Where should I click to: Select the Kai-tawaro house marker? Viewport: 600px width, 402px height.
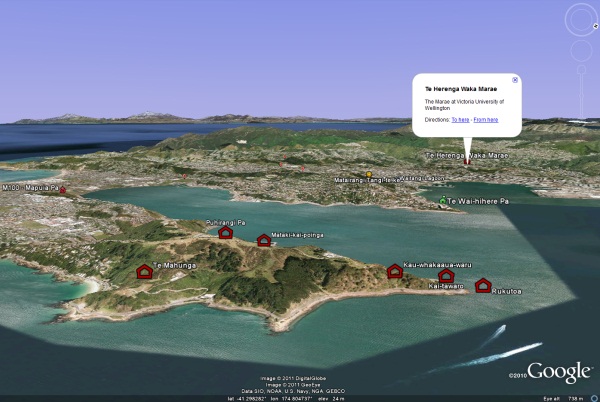446,275
